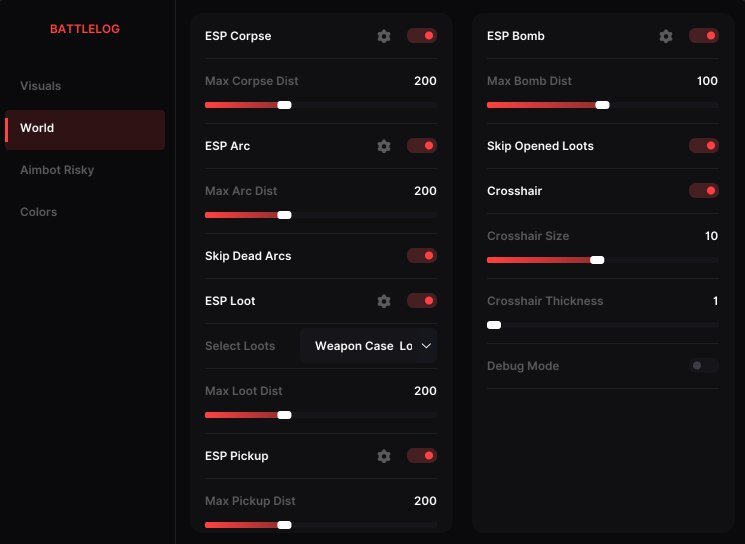Click the Max Pickup Dist value 200
745x544 pixels.
[x=425, y=501]
